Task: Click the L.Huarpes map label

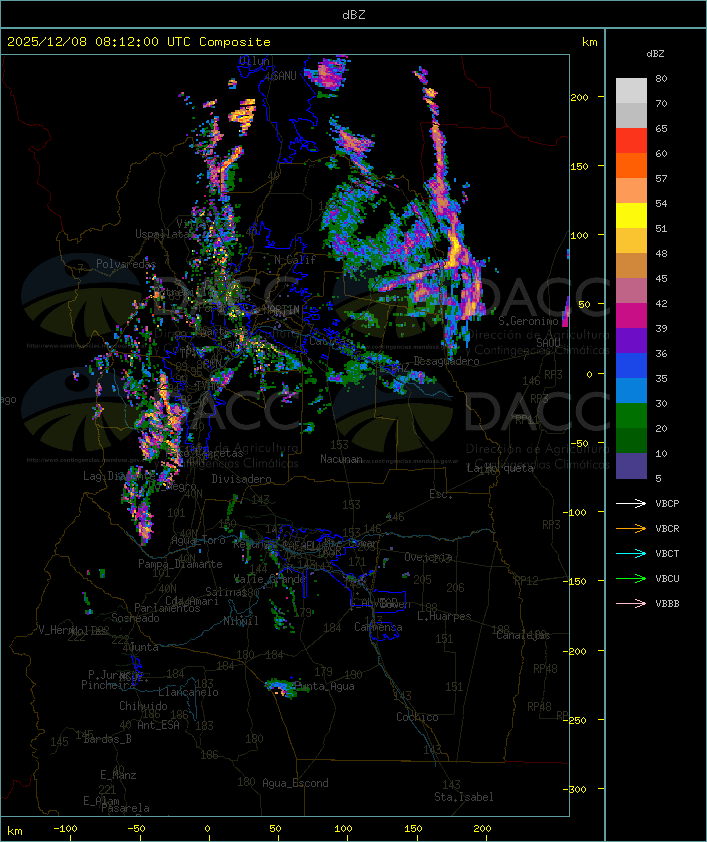Action: pyautogui.click(x=444, y=616)
